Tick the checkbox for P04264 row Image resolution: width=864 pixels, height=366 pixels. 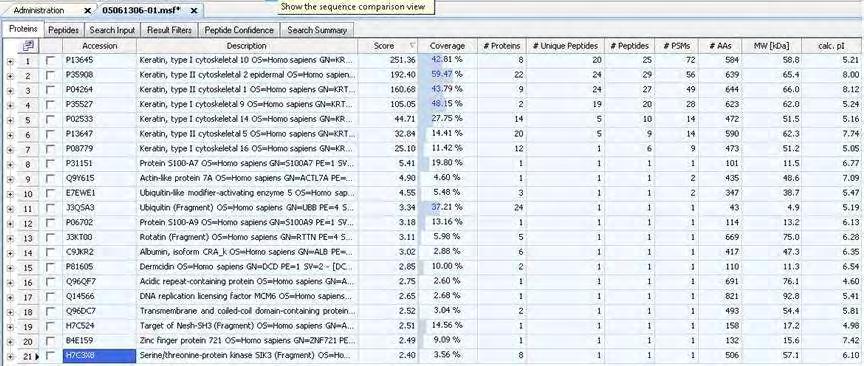[50, 89]
